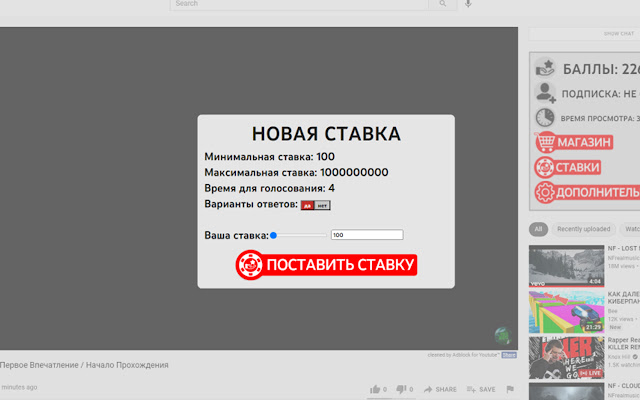Click the Ваша ставка slider handle

tap(273, 235)
